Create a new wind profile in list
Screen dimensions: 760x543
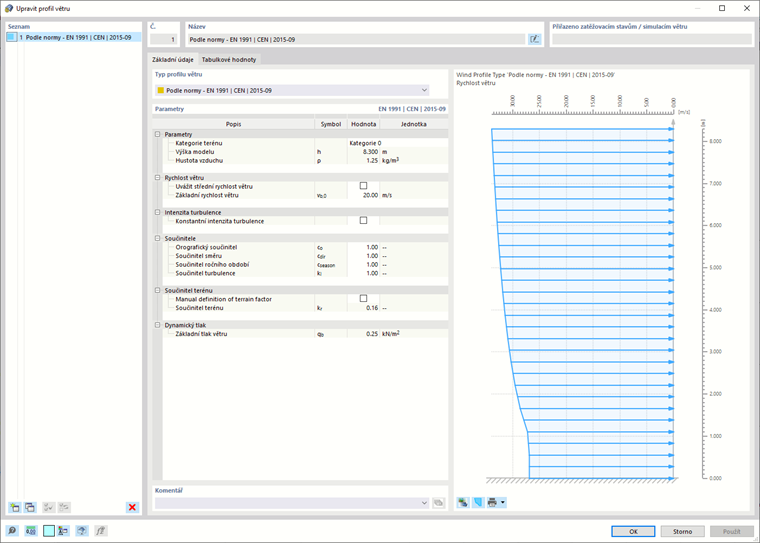pyautogui.click(x=15, y=507)
